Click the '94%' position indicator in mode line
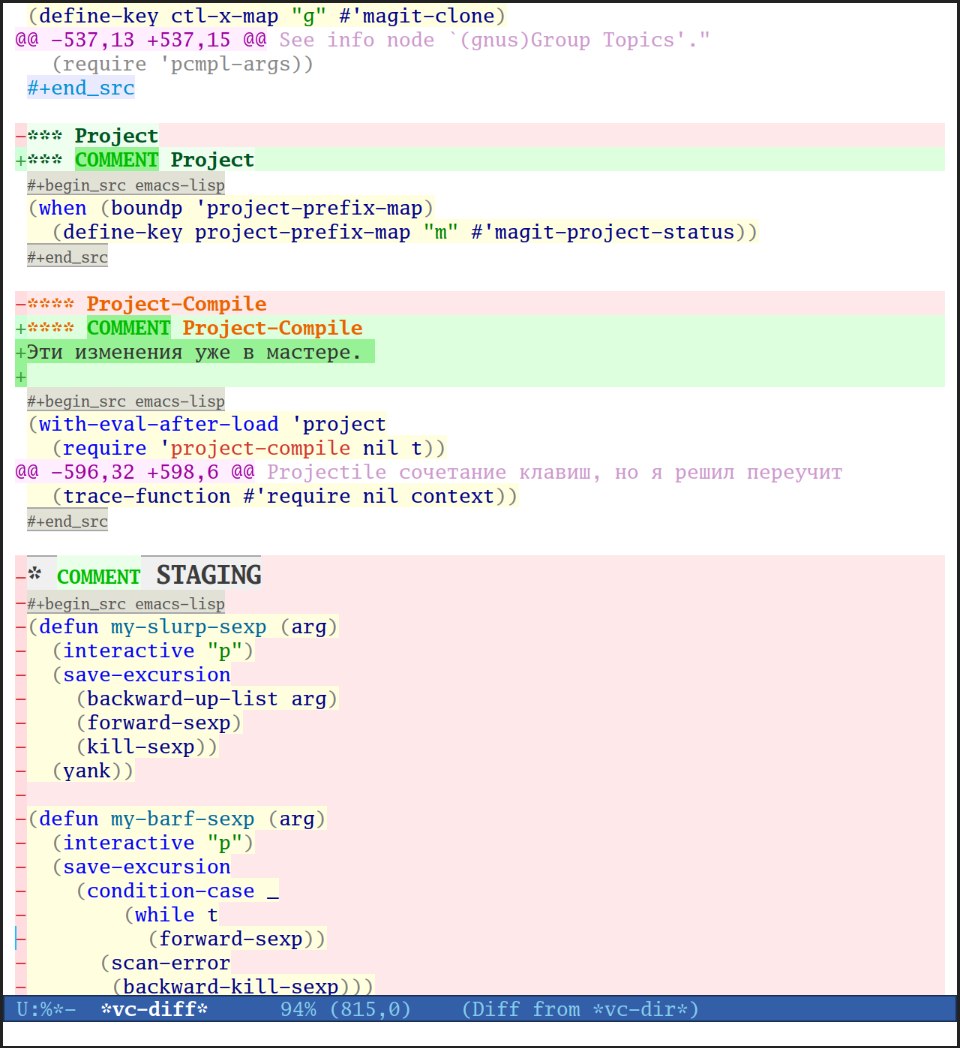Viewport: 960px width, 1048px height. pyautogui.click(x=298, y=1009)
